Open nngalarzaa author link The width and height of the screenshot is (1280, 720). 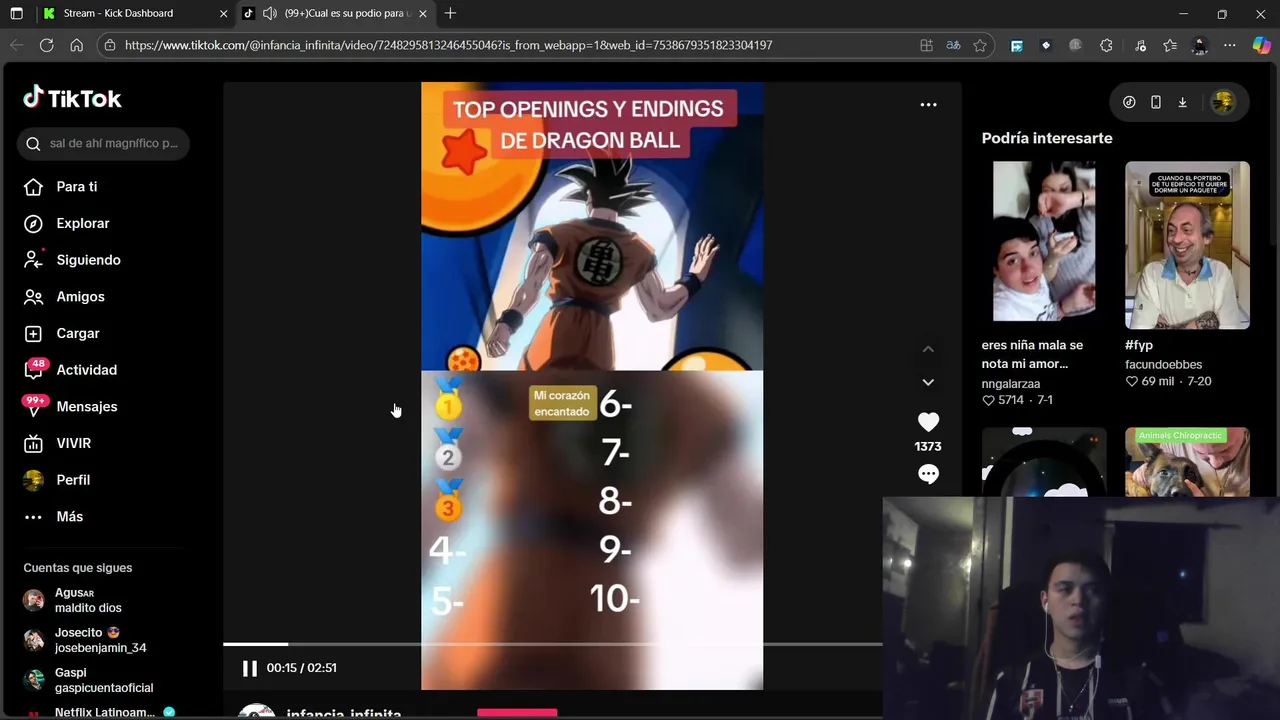[x=1011, y=384]
